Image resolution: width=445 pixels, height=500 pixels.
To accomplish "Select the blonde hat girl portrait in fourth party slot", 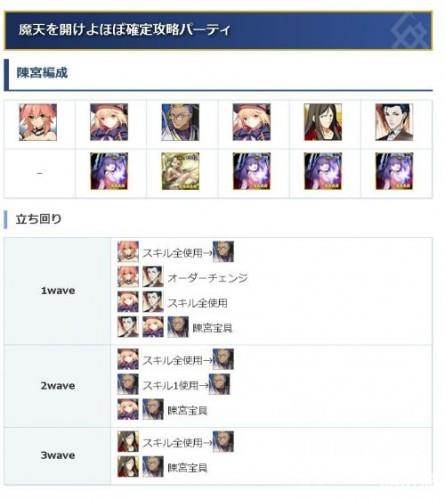I will tap(252, 122).
